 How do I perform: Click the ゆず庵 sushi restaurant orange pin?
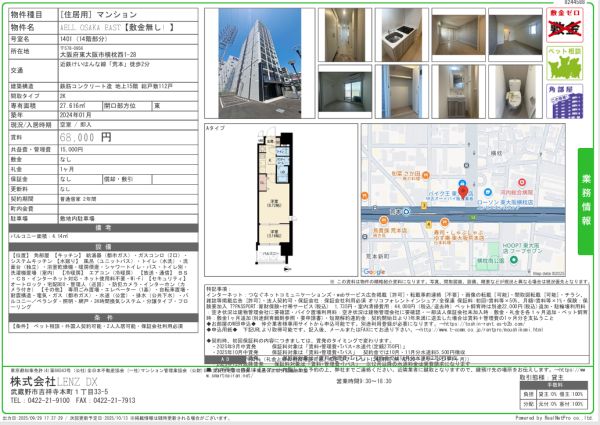444,222
